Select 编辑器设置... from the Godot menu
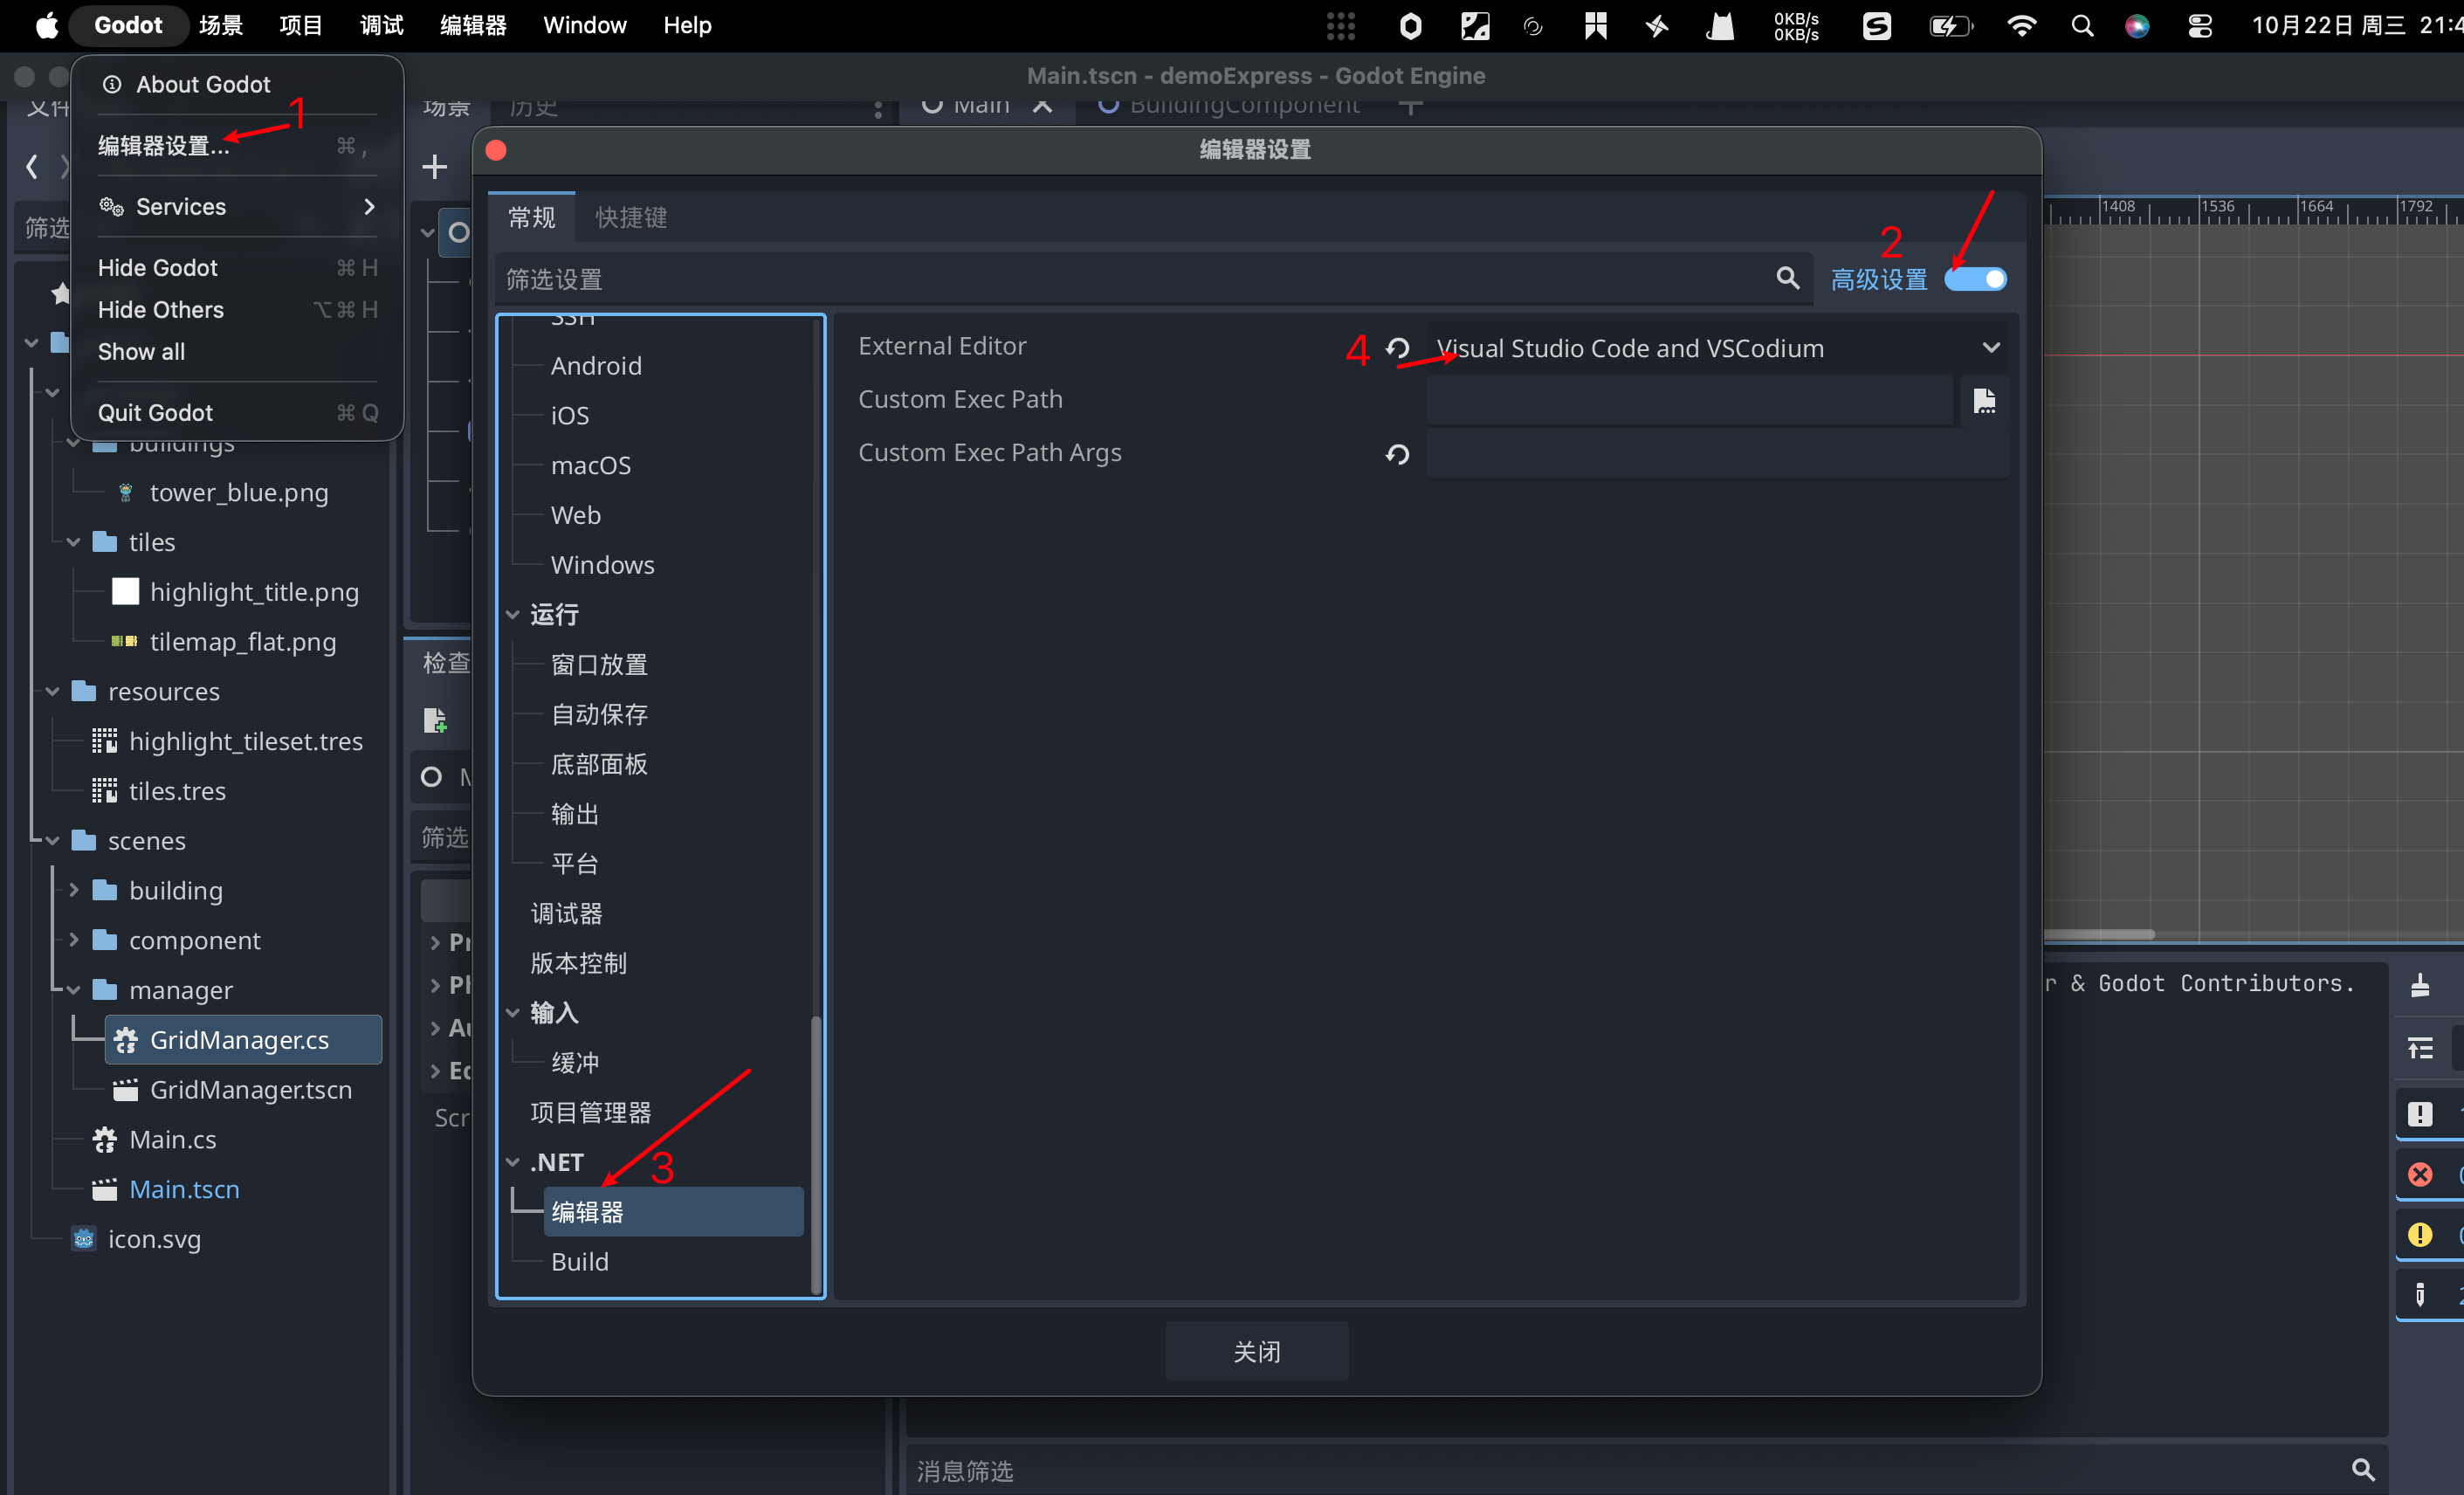The image size is (2464, 1495). coord(164,146)
